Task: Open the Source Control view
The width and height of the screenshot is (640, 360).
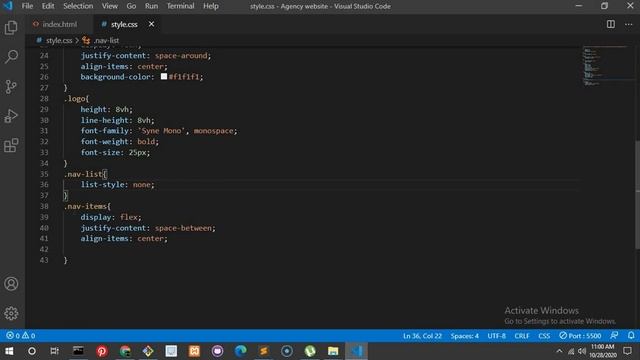Action: [x=11, y=87]
